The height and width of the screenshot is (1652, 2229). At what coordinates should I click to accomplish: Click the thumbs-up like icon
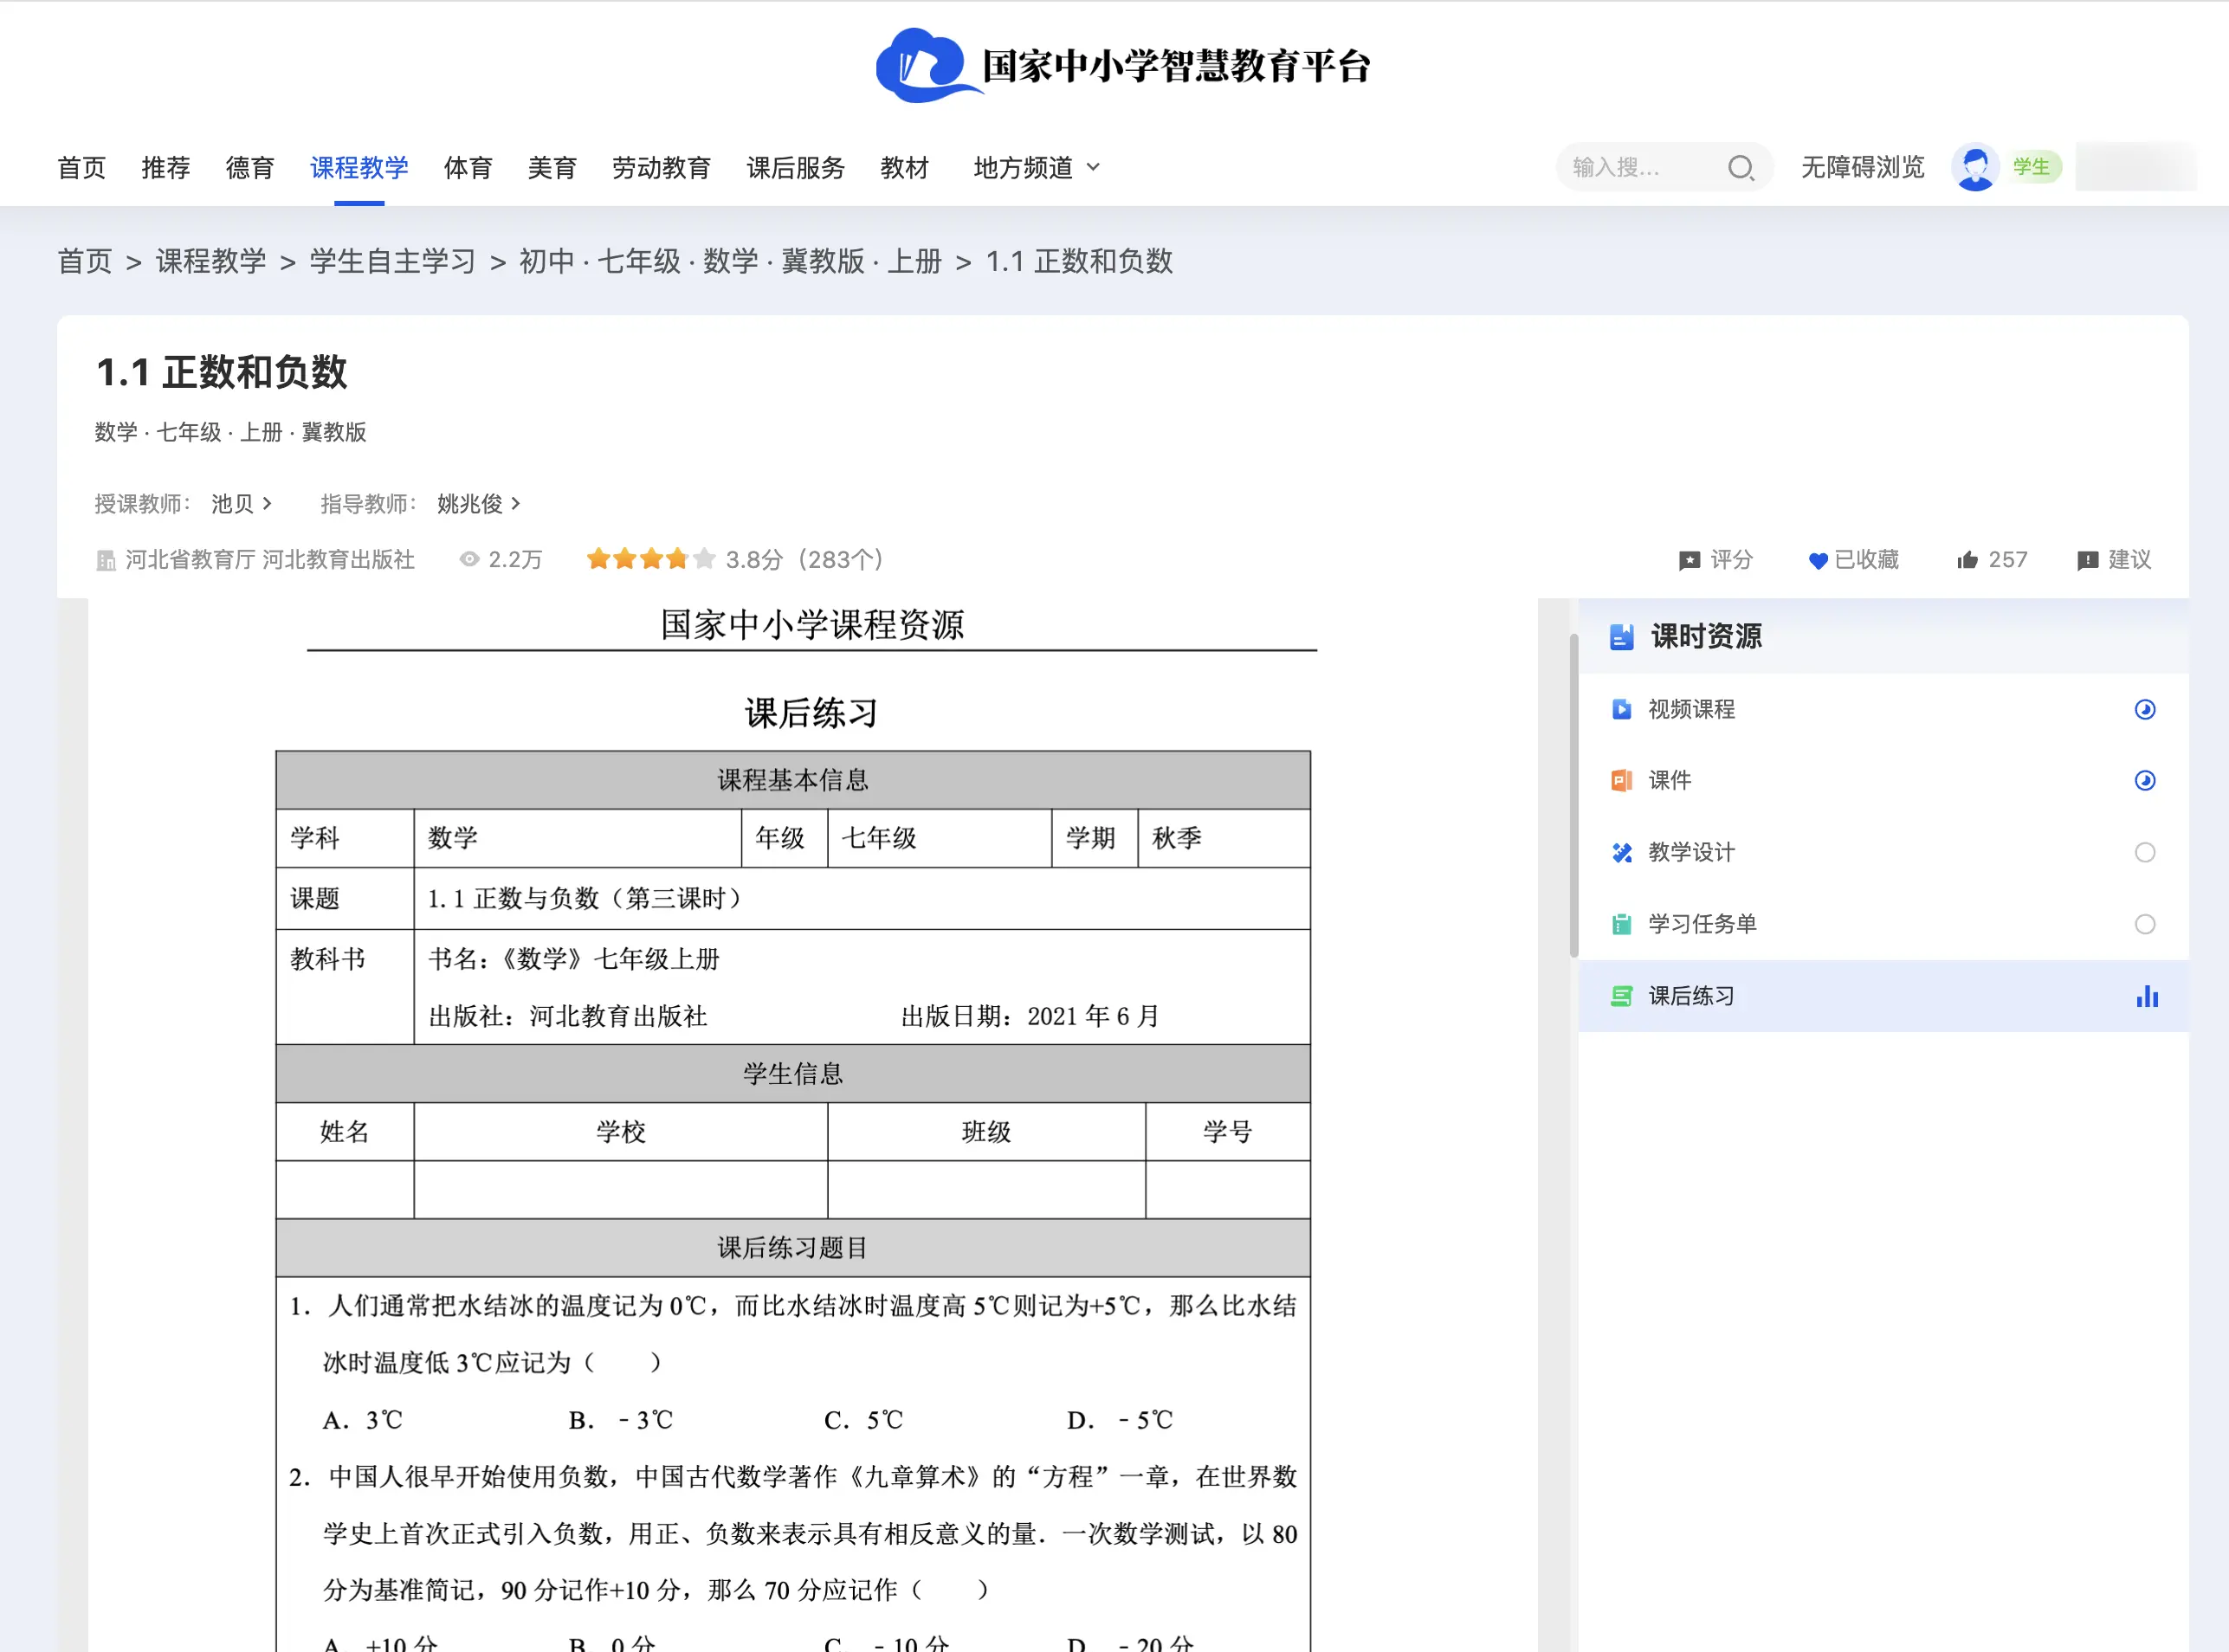(1967, 560)
